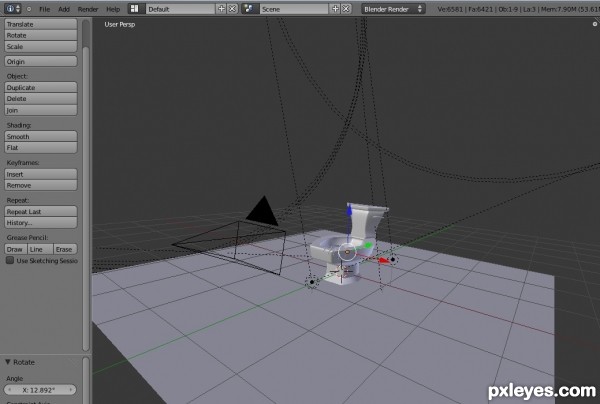The height and width of the screenshot is (404, 600).
Task: Add a new screen layout
Action: pyautogui.click(x=221, y=9)
